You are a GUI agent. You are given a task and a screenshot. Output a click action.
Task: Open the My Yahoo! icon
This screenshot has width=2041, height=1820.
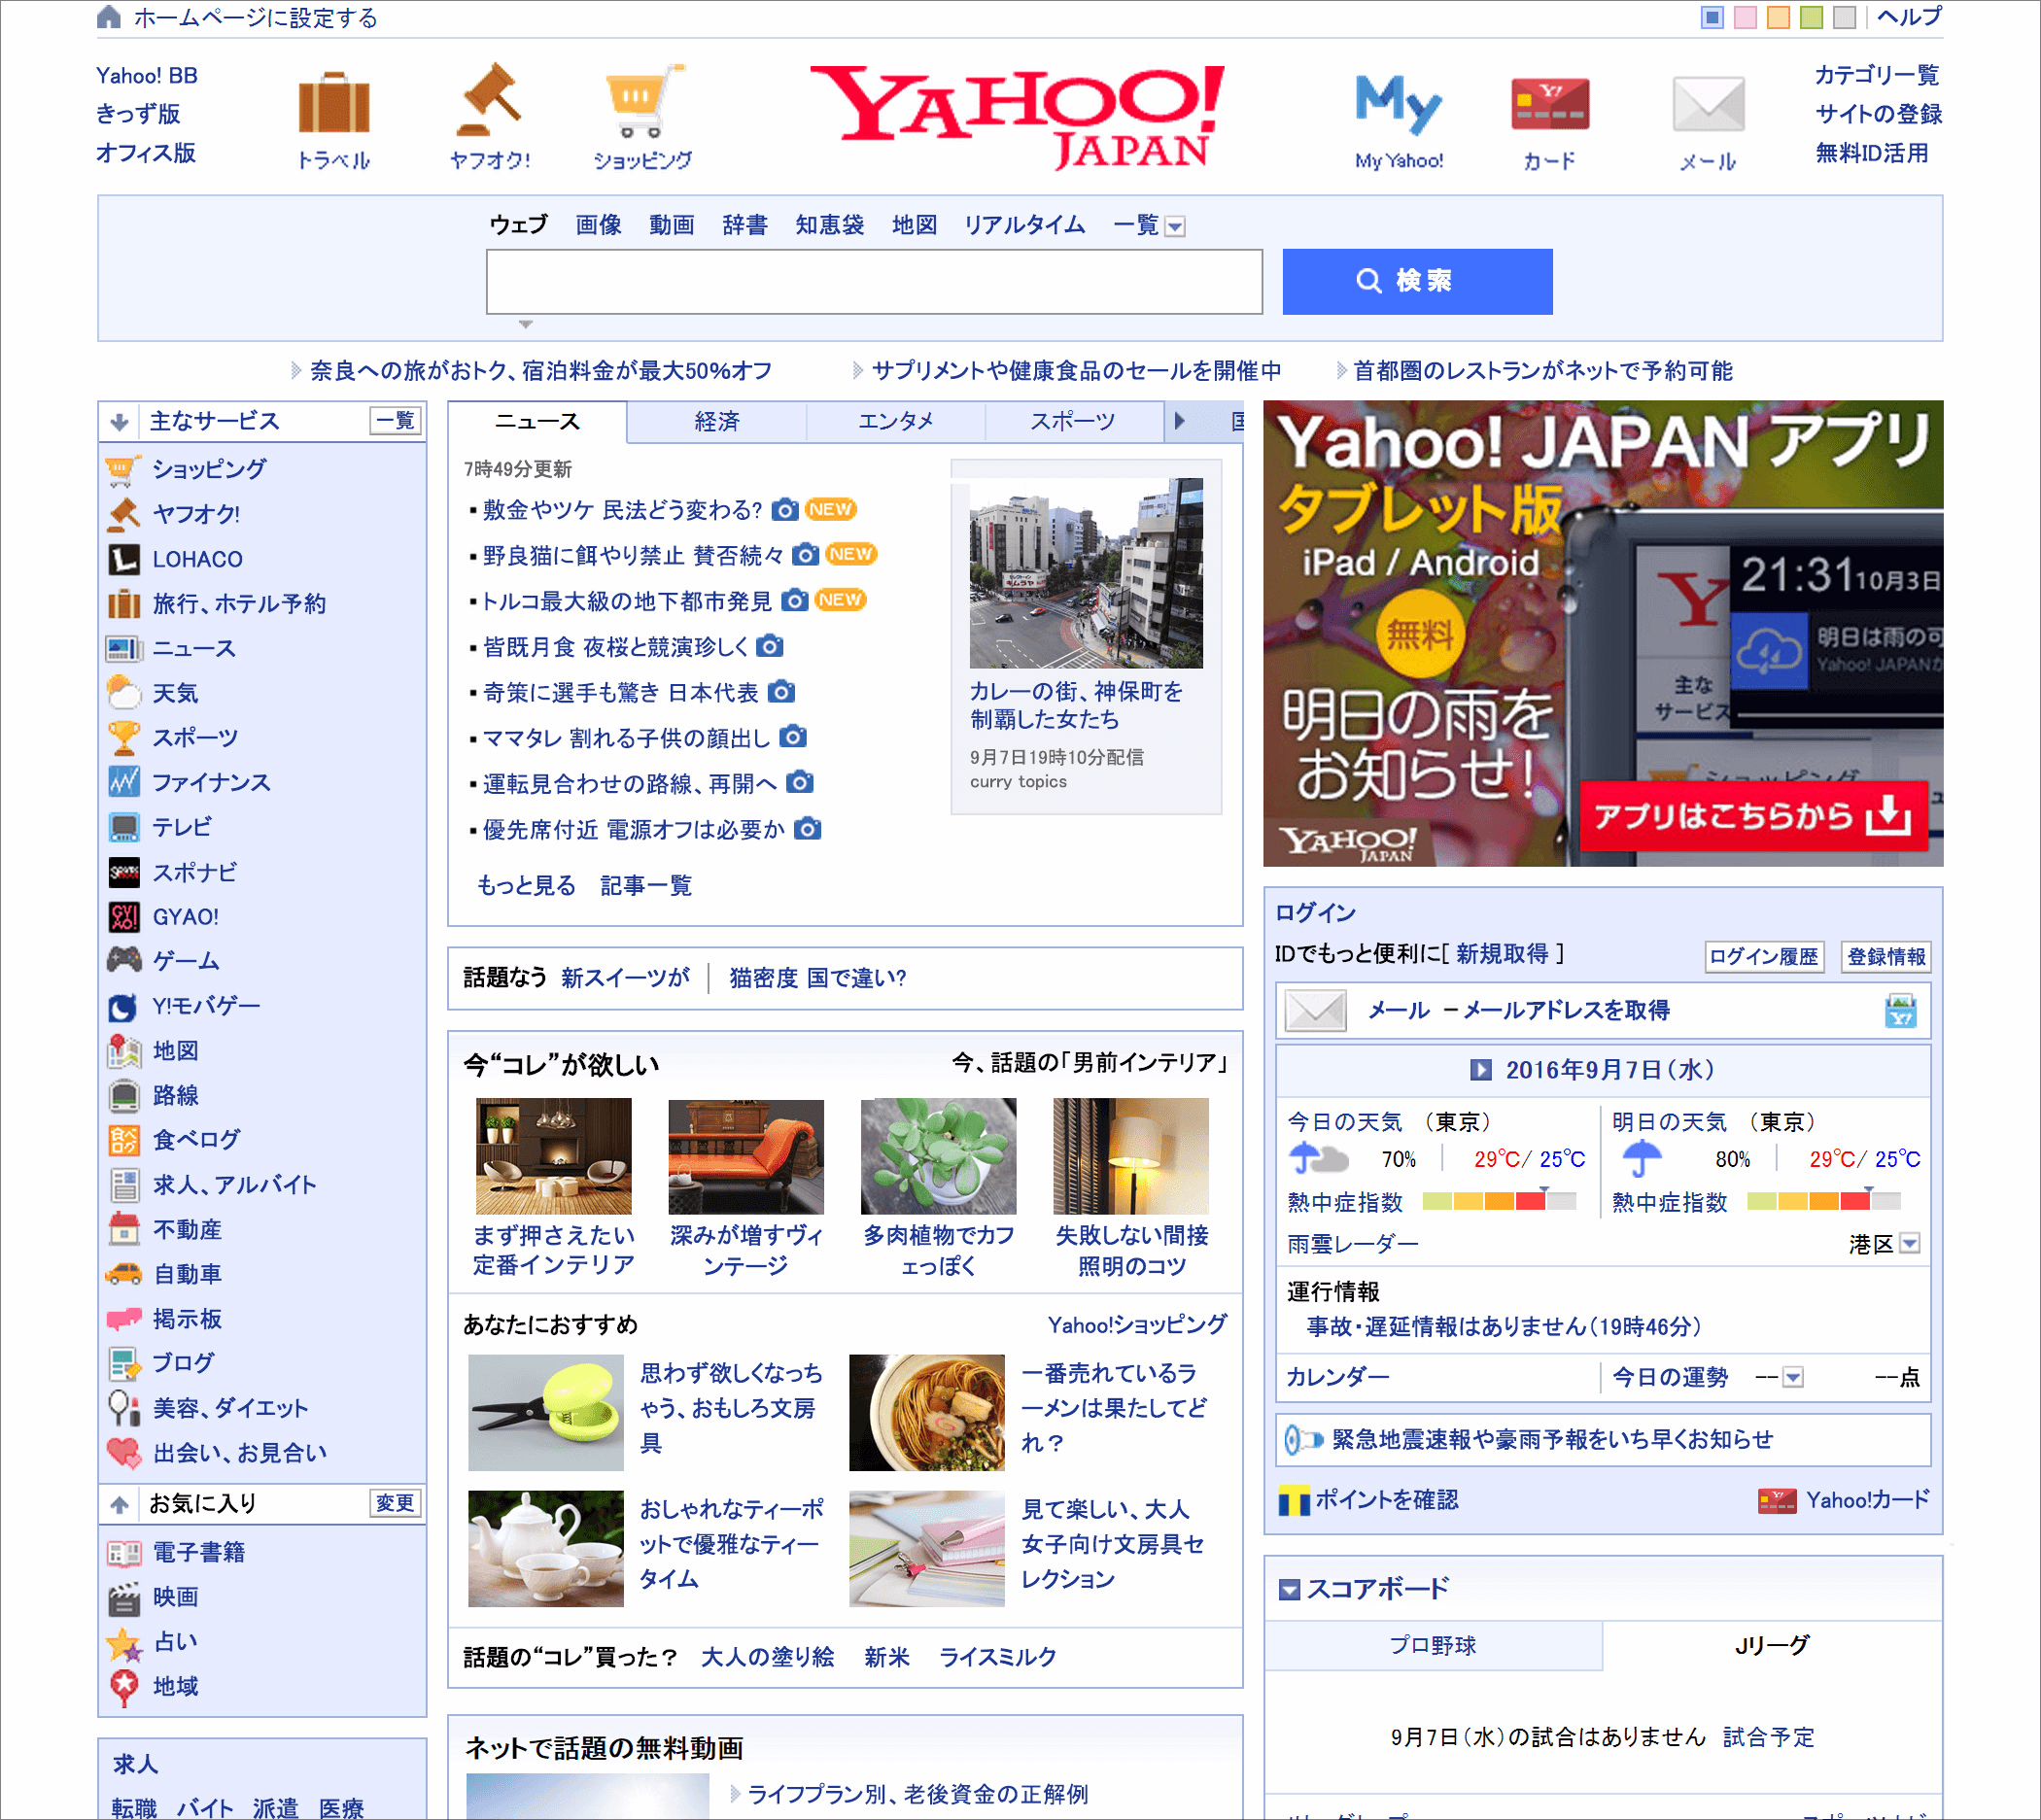coord(1398,103)
